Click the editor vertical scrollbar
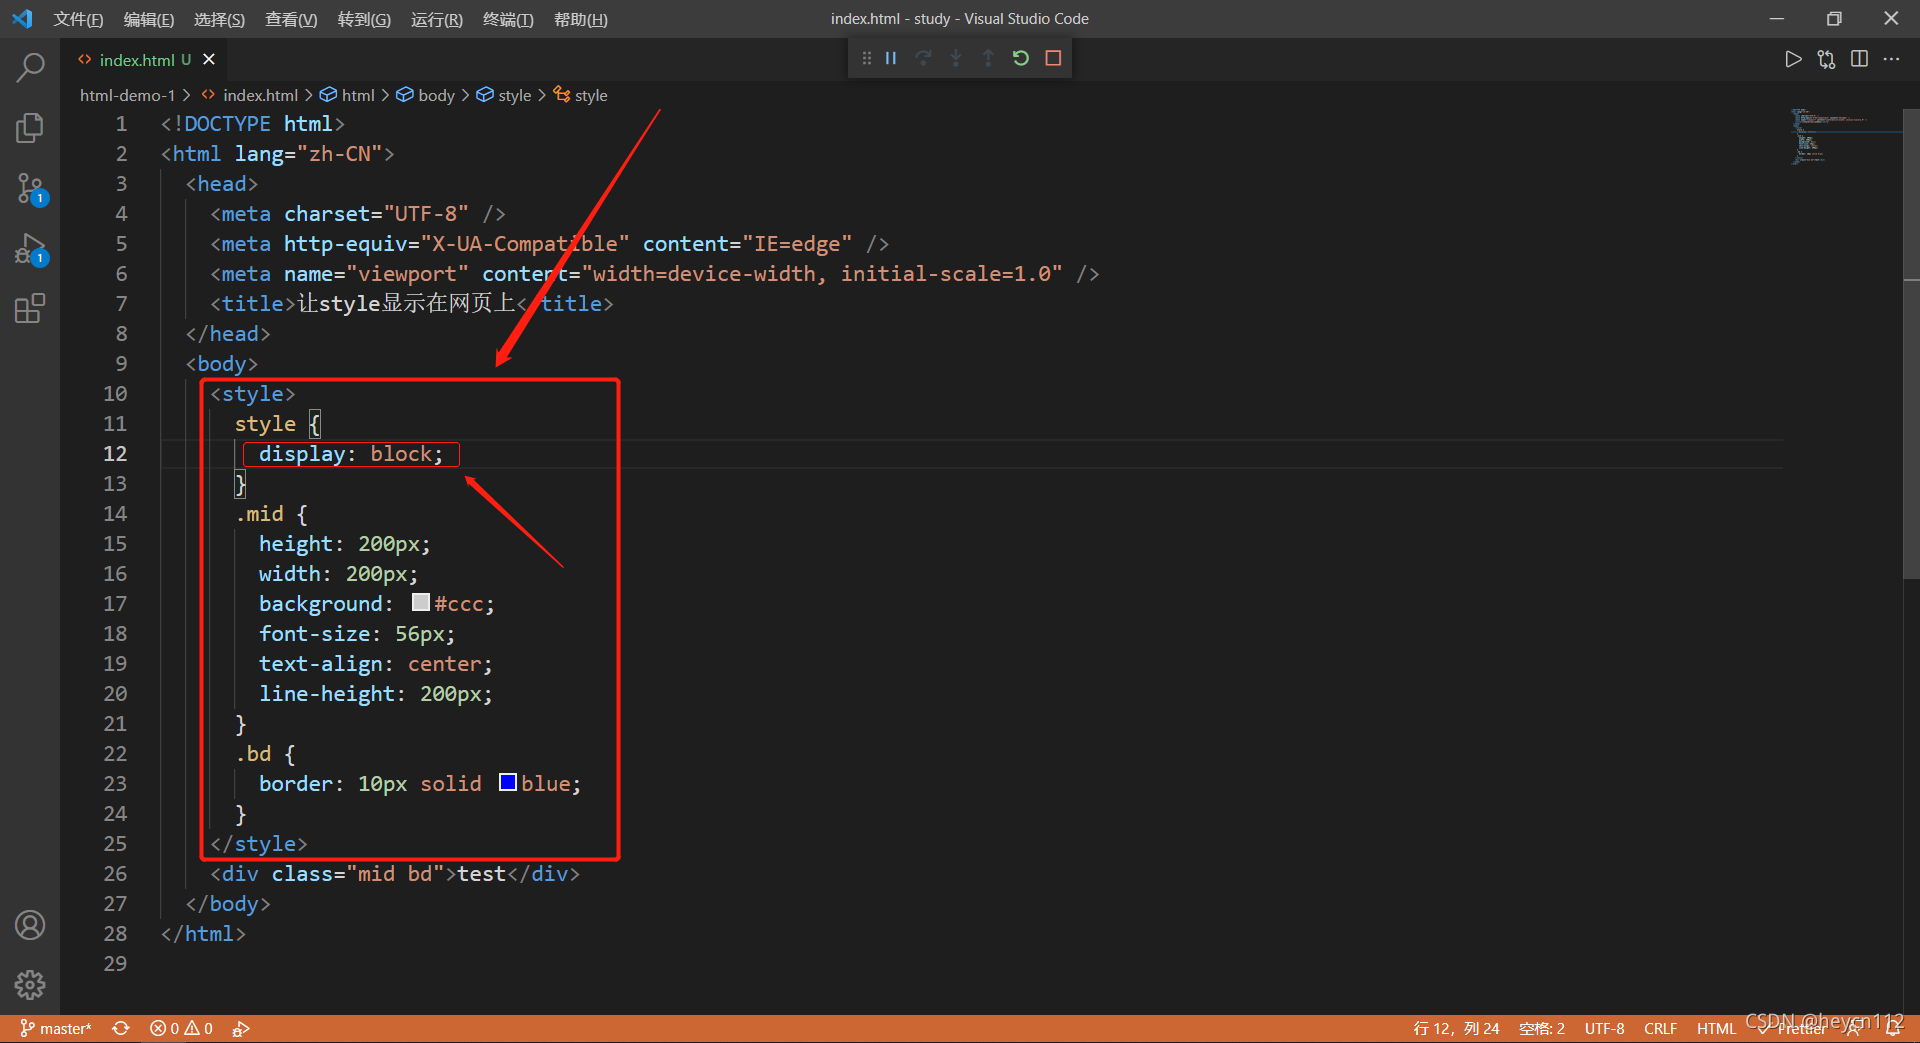Image resolution: width=1920 pixels, height=1043 pixels. tap(1911, 344)
